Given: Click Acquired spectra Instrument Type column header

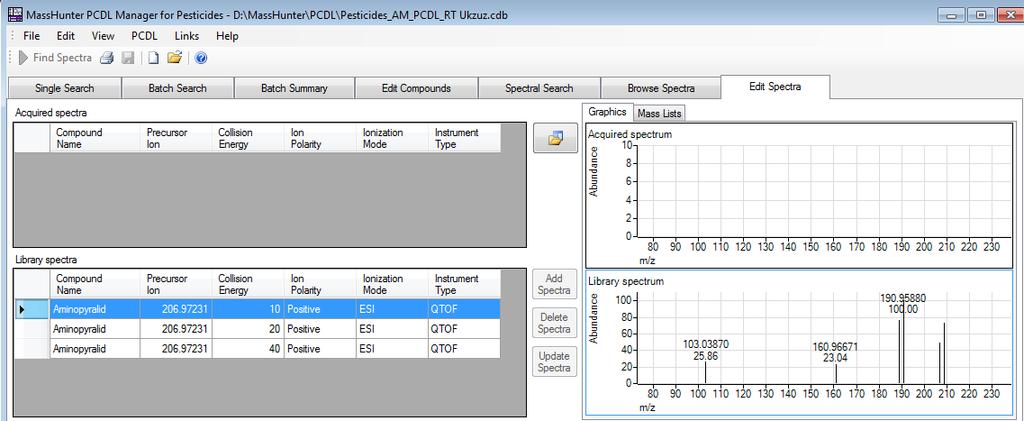Looking at the screenshot, I should click(x=464, y=138).
